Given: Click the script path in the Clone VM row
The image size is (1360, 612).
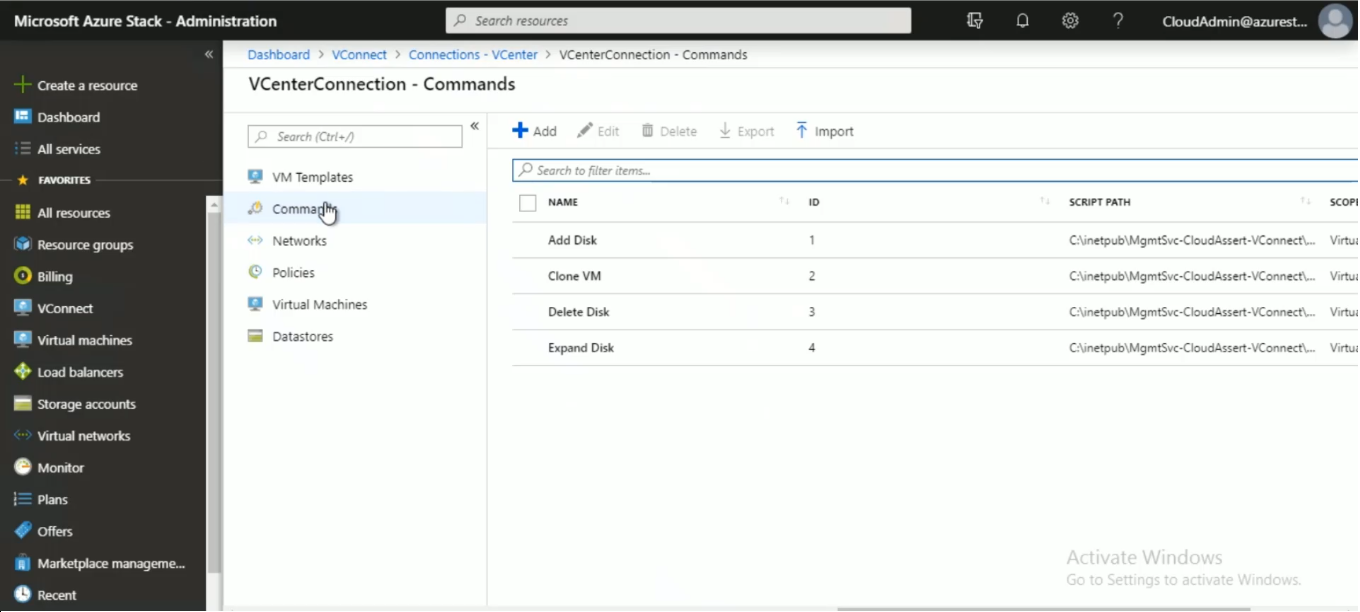Looking at the screenshot, I should [1192, 276].
